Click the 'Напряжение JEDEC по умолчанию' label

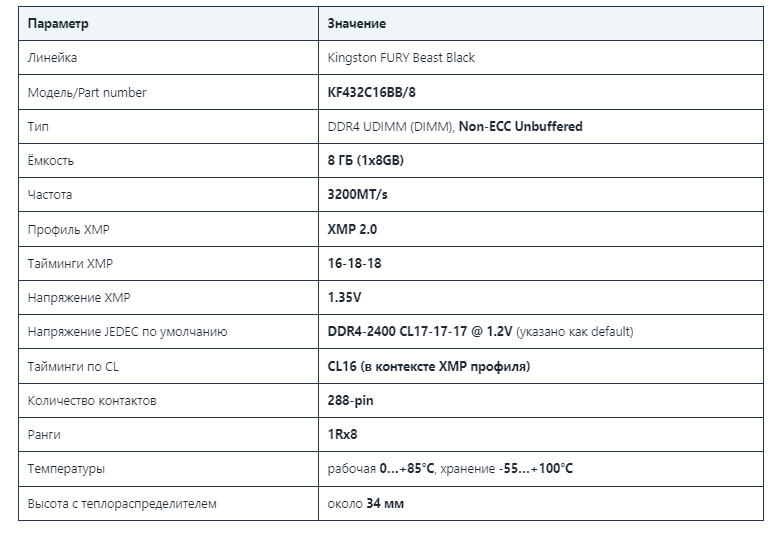click(x=127, y=332)
